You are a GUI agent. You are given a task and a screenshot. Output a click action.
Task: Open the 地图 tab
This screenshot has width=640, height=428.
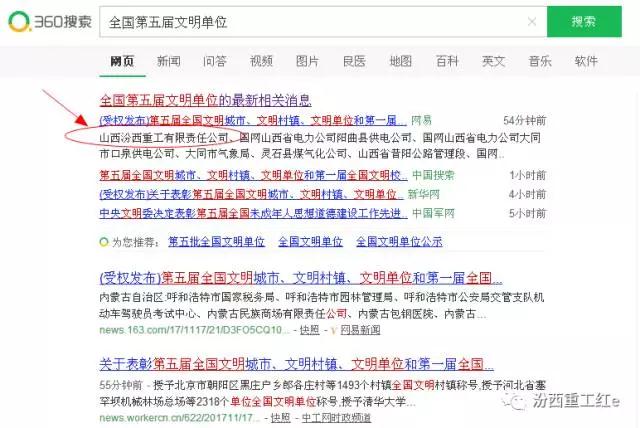pos(400,61)
